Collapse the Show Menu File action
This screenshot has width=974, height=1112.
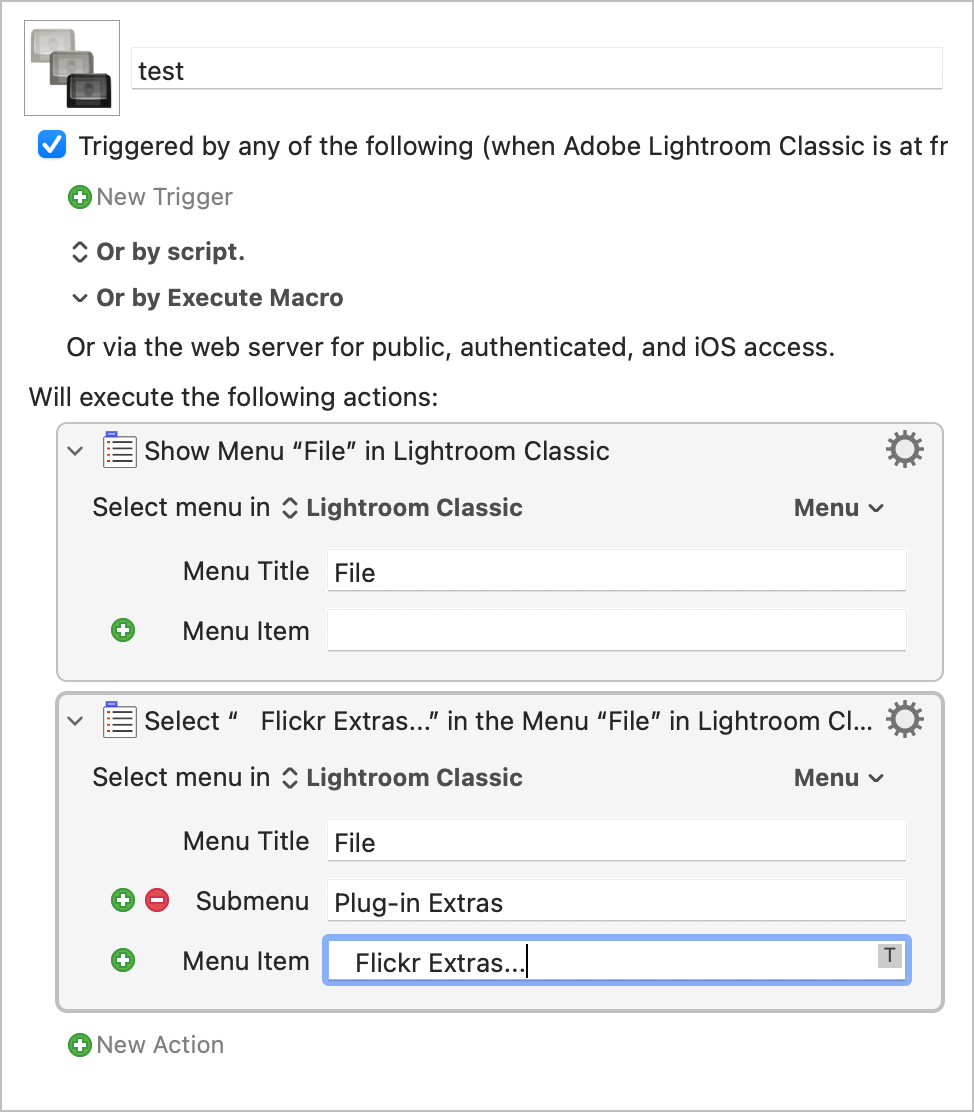75,451
